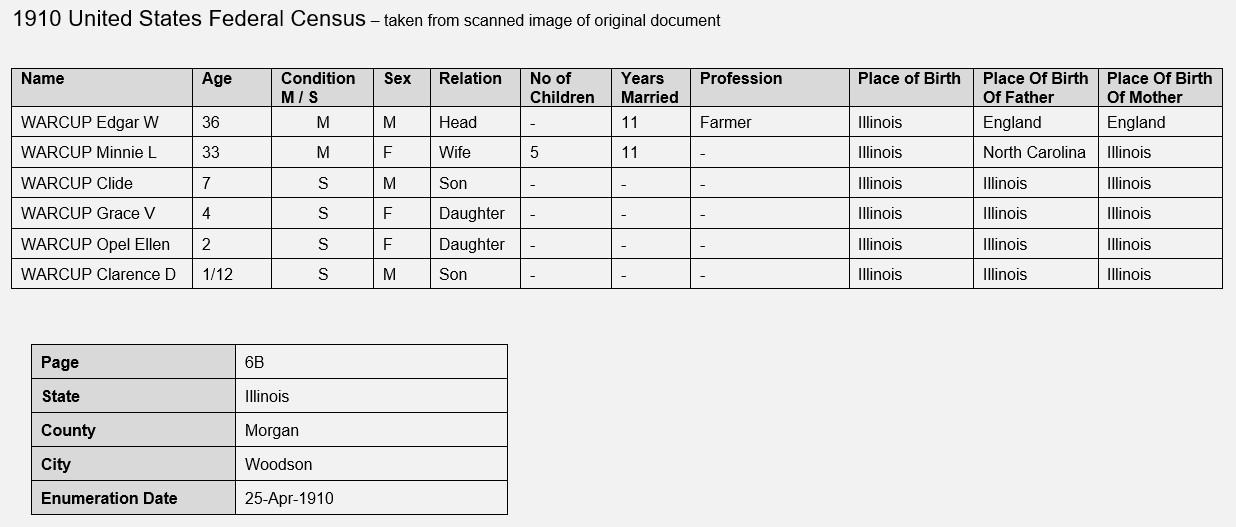Click the Place Of Birth Of Mother header
The height and width of the screenshot is (527, 1236).
pos(1160,87)
